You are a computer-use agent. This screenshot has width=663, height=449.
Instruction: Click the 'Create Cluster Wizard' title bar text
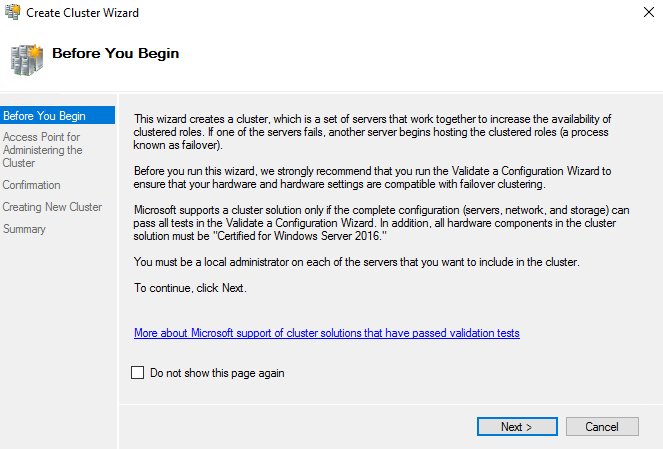coord(82,13)
